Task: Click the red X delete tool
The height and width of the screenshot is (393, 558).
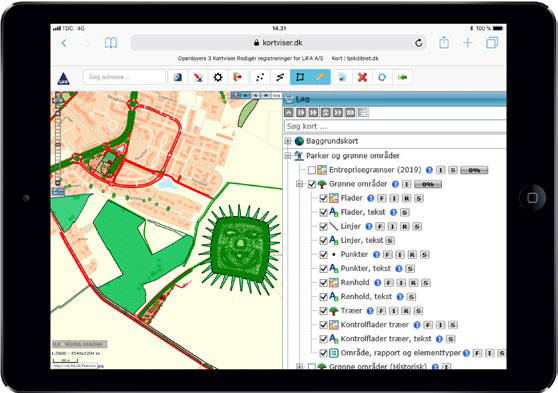Action: click(x=362, y=77)
